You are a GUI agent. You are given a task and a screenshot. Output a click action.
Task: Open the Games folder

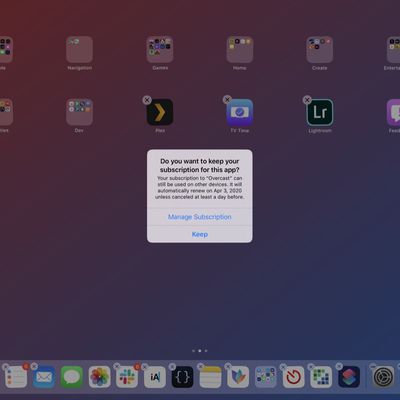160,49
